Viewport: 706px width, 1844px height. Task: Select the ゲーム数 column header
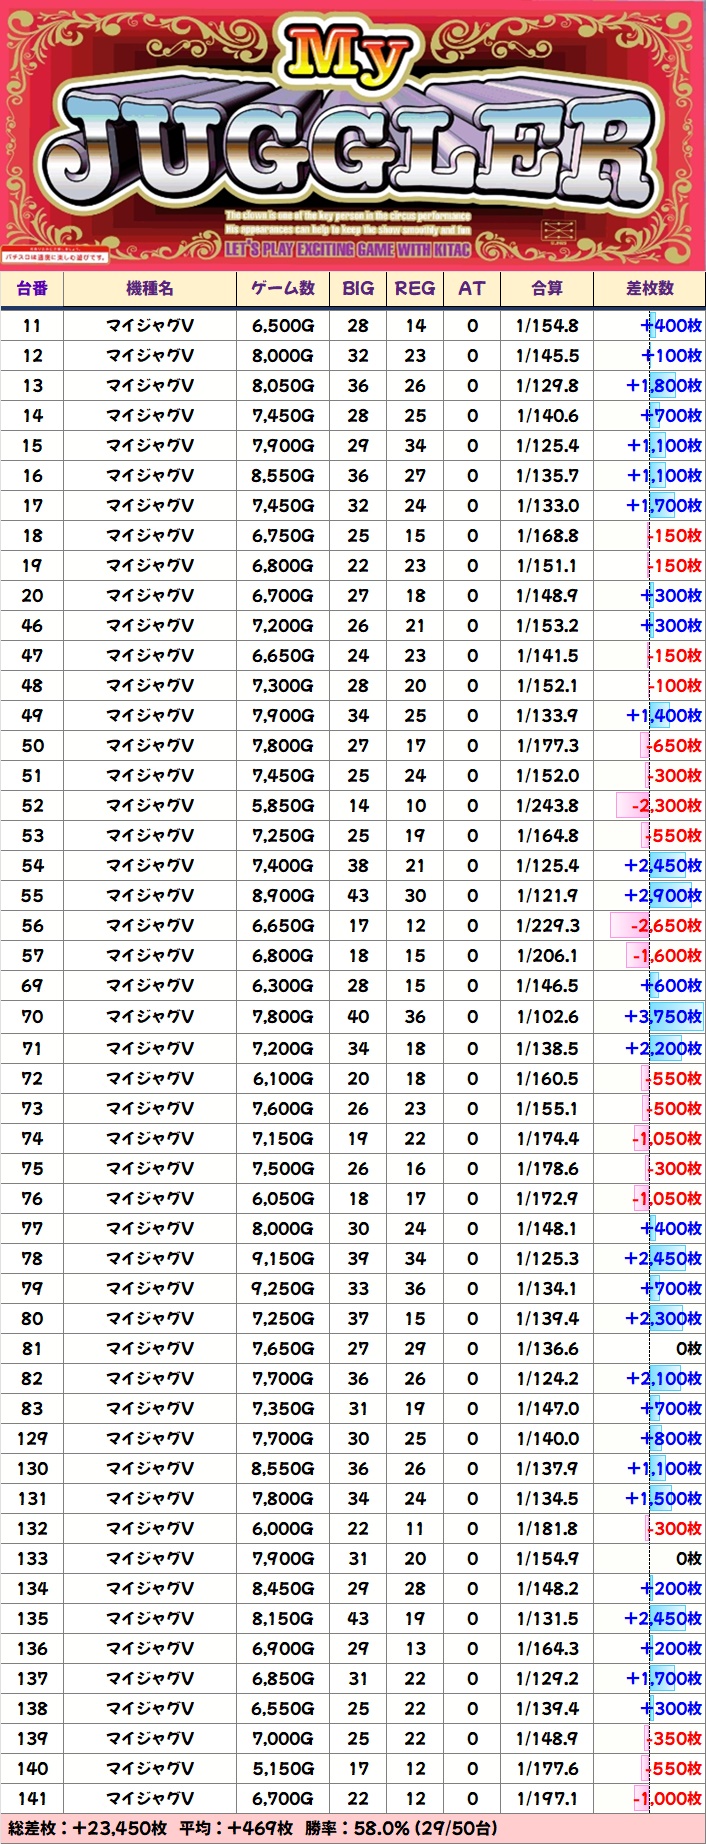click(x=283, y=288)
